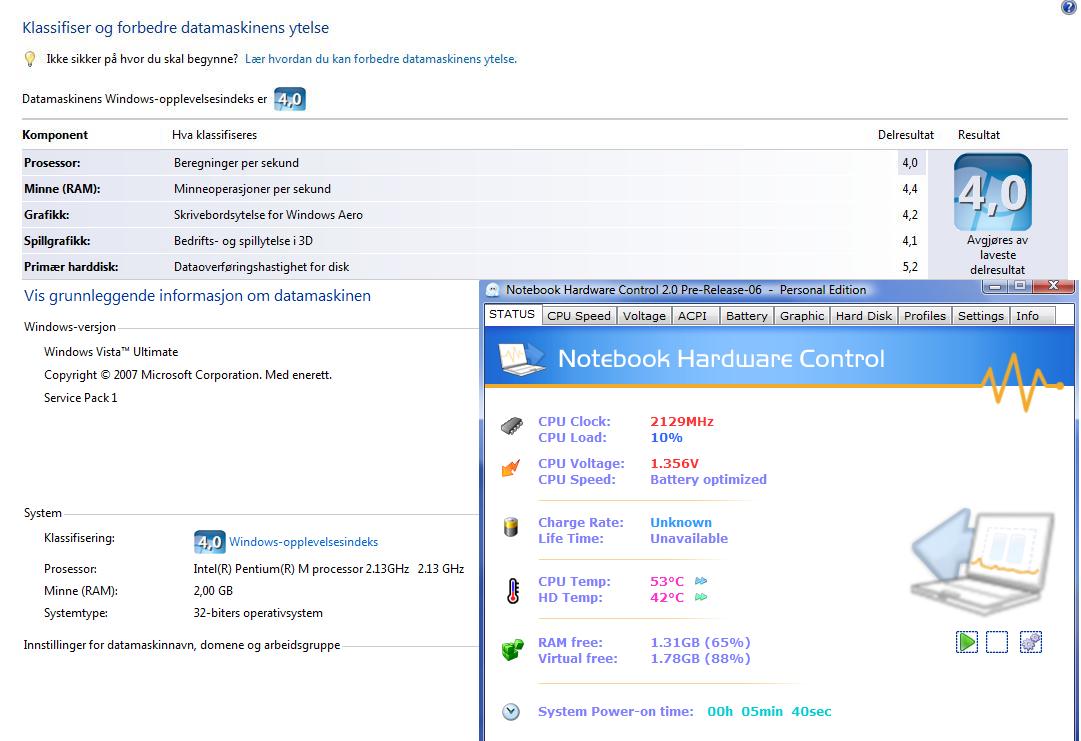1081x741 pixels.
Task: Click the Skrivebordsytelse for Windows Aero text
Action: pos(268,215)
